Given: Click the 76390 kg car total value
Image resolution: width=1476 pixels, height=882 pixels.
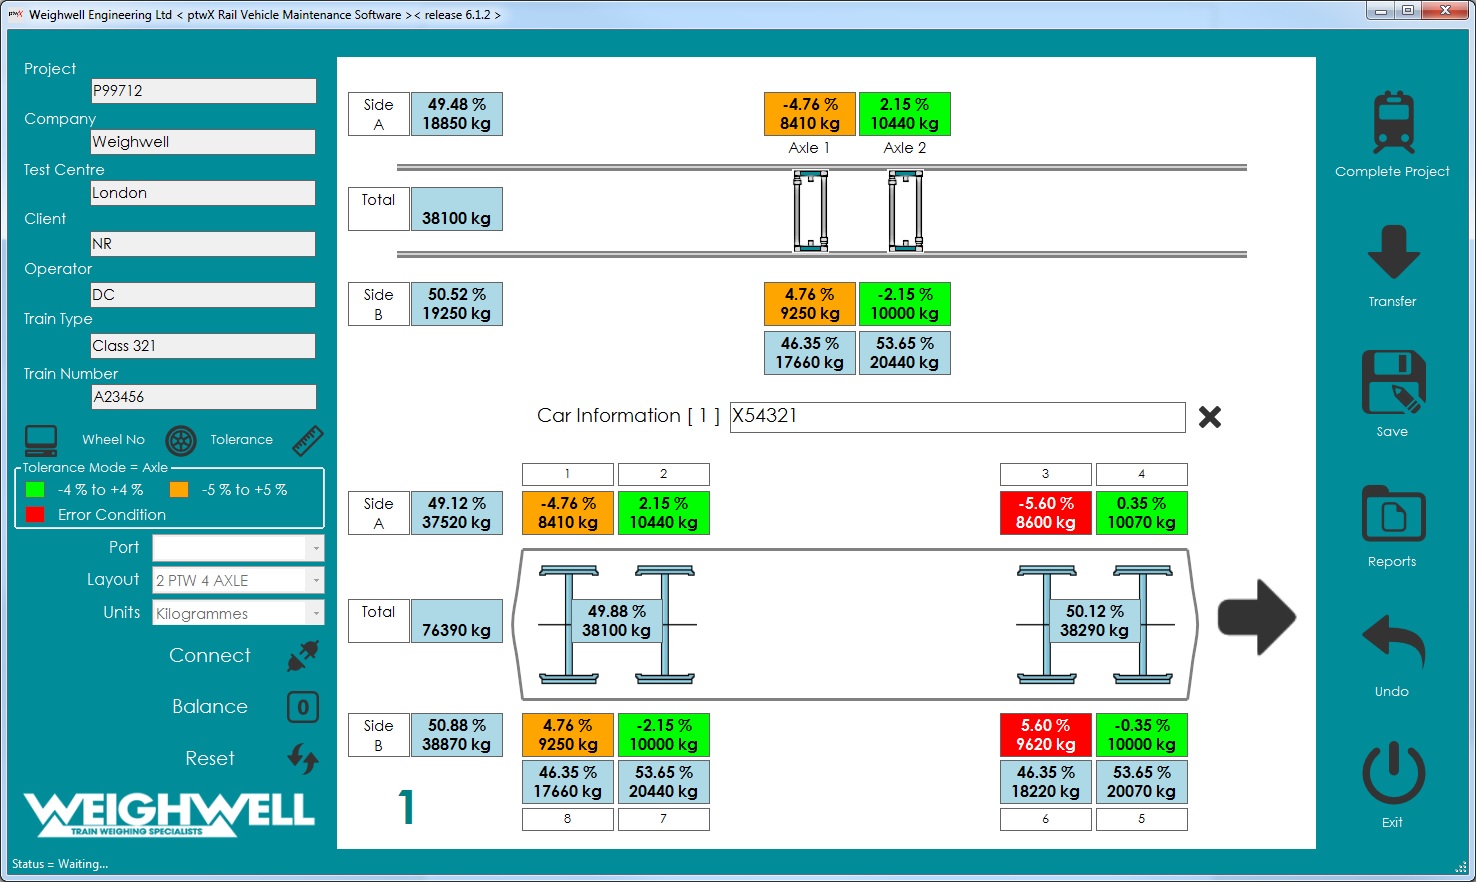Looking at the screenshot, I should 457,621.
